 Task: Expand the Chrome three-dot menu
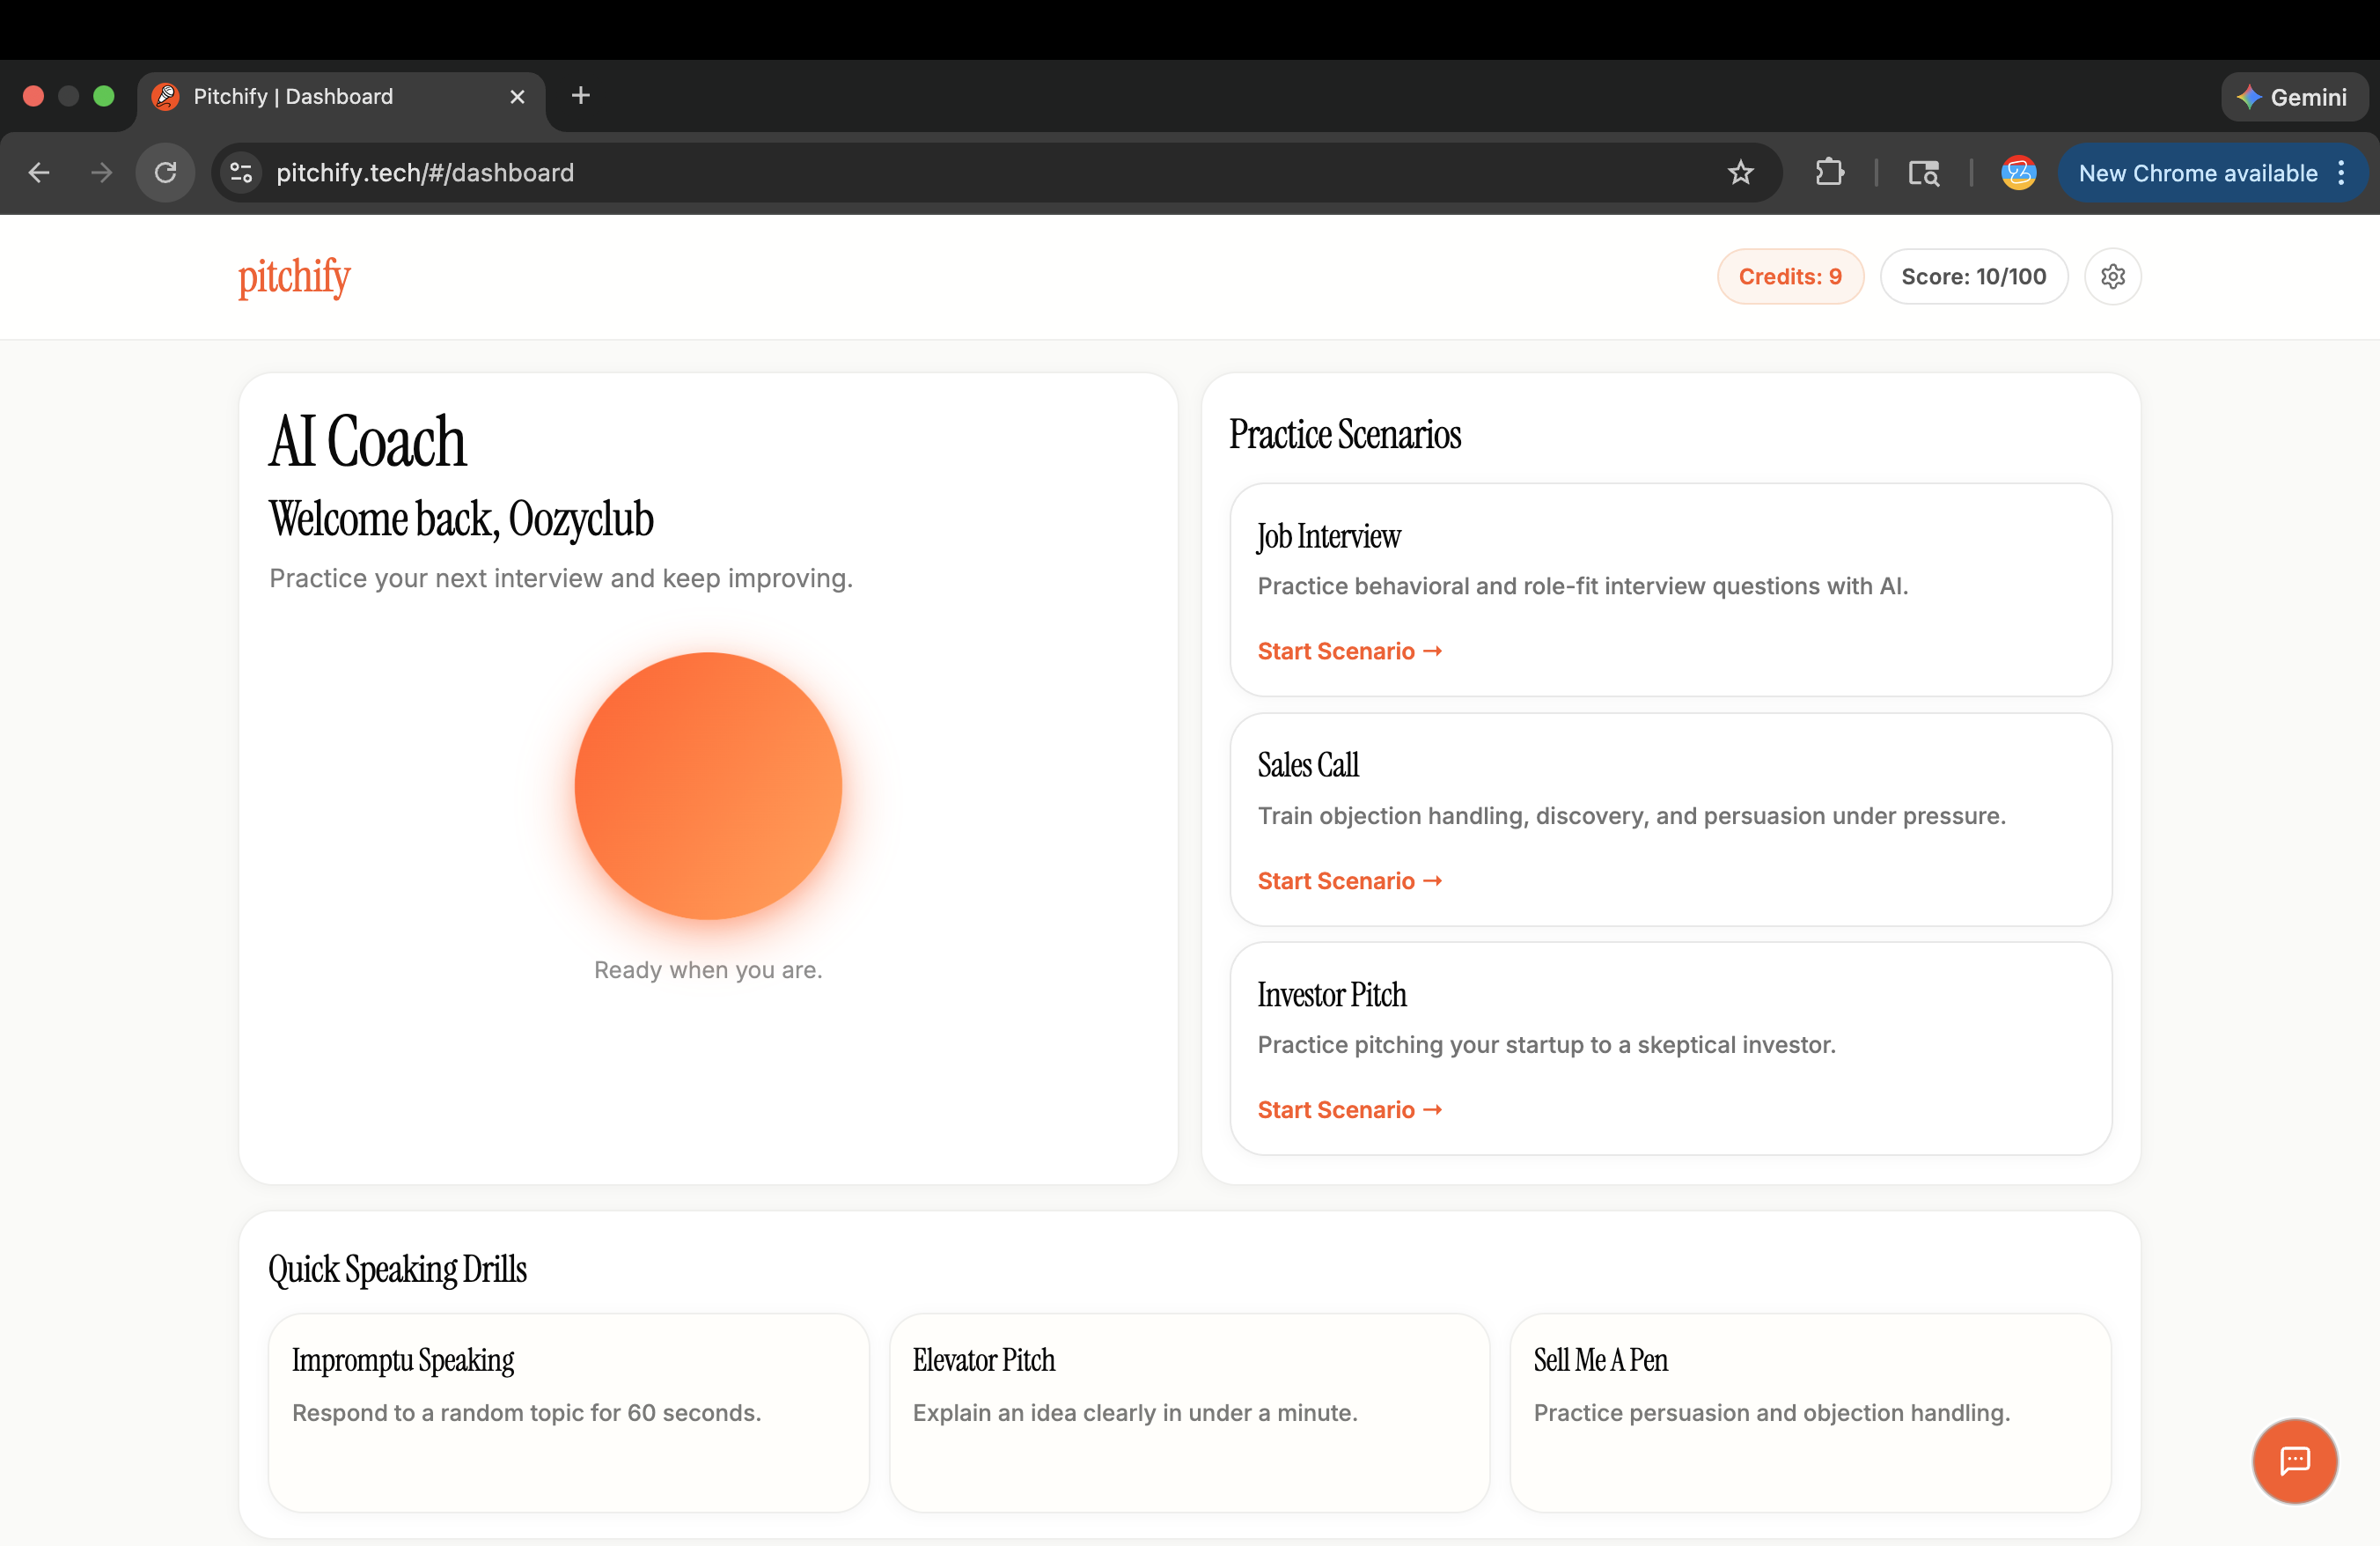2341,173
